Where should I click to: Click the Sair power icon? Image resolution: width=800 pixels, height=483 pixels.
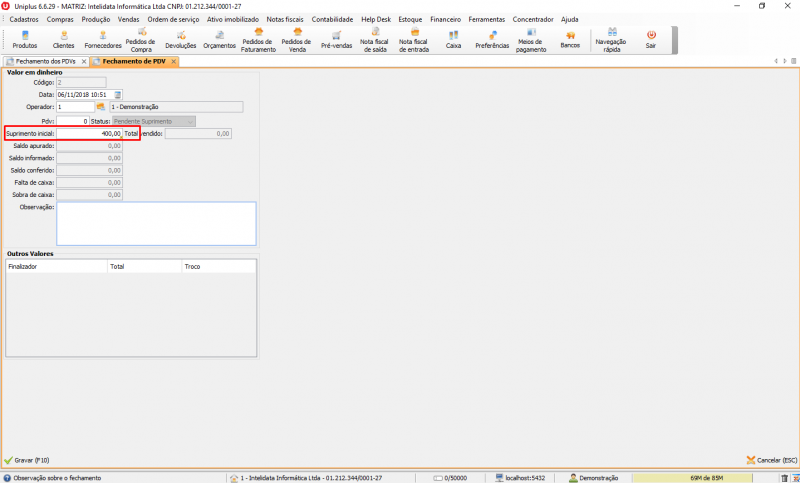[651, 39]
